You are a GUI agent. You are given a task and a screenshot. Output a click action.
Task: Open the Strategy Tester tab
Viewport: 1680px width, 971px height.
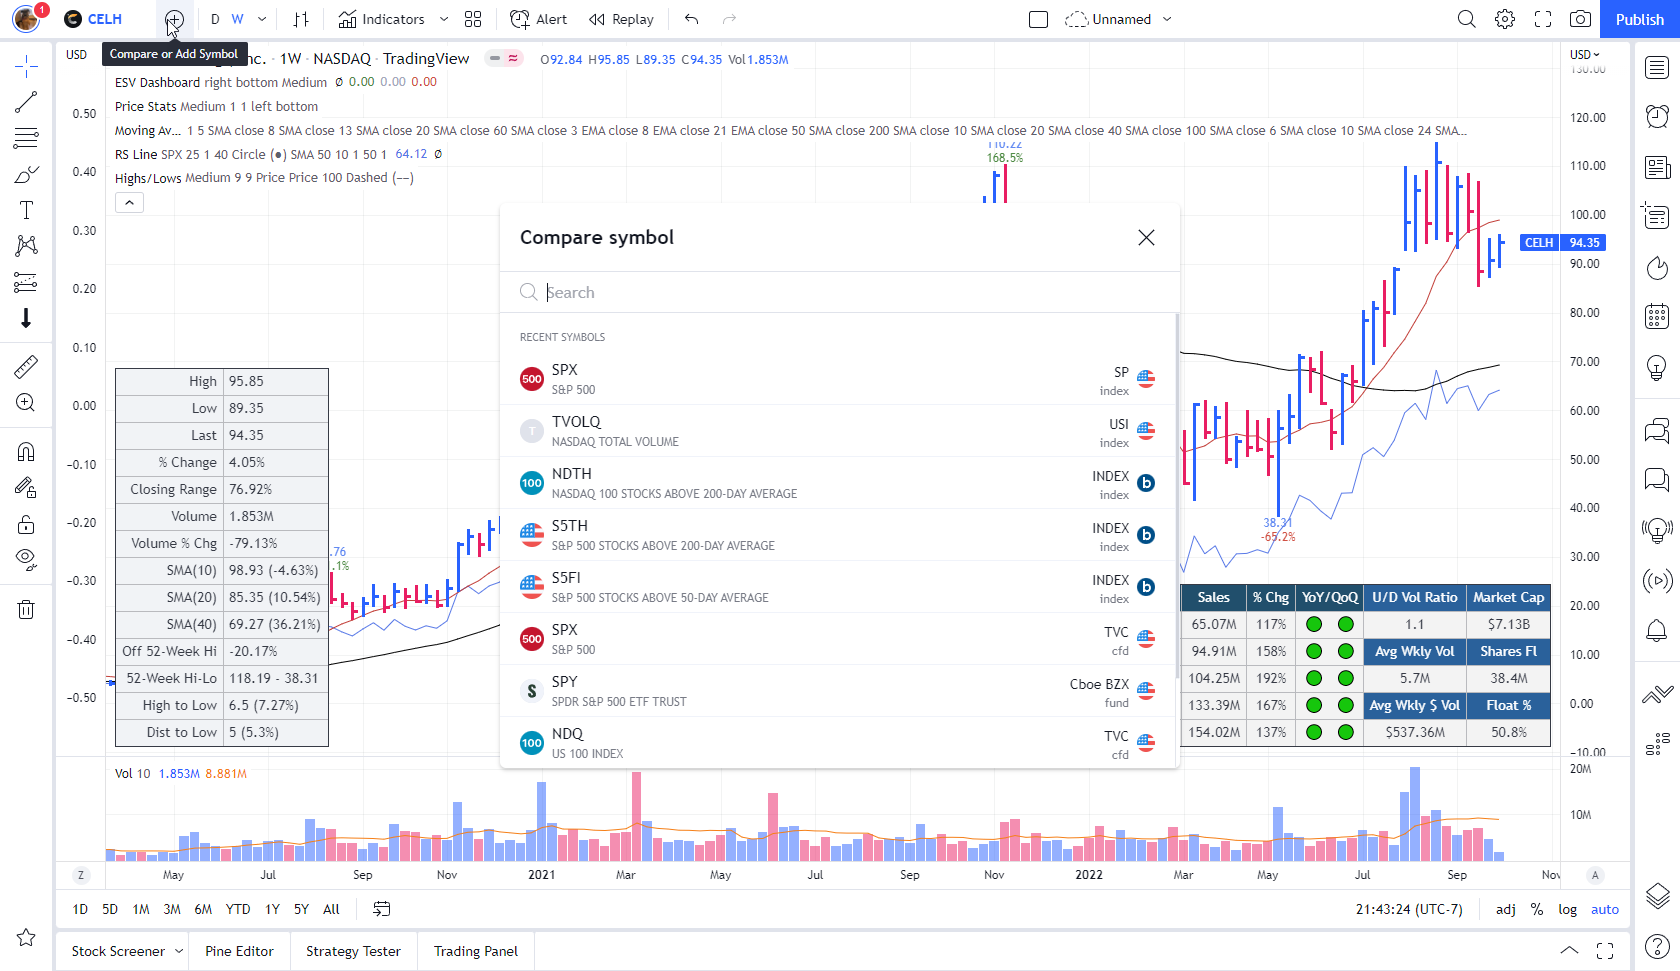click(x=353, y=951)
